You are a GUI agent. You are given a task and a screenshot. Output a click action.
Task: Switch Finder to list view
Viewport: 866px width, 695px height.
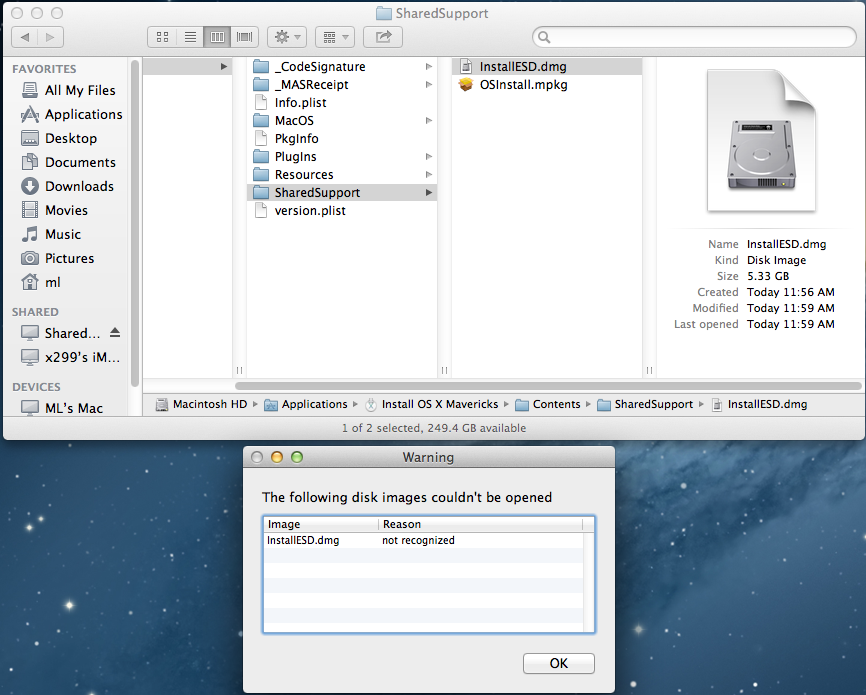(190, 37)
